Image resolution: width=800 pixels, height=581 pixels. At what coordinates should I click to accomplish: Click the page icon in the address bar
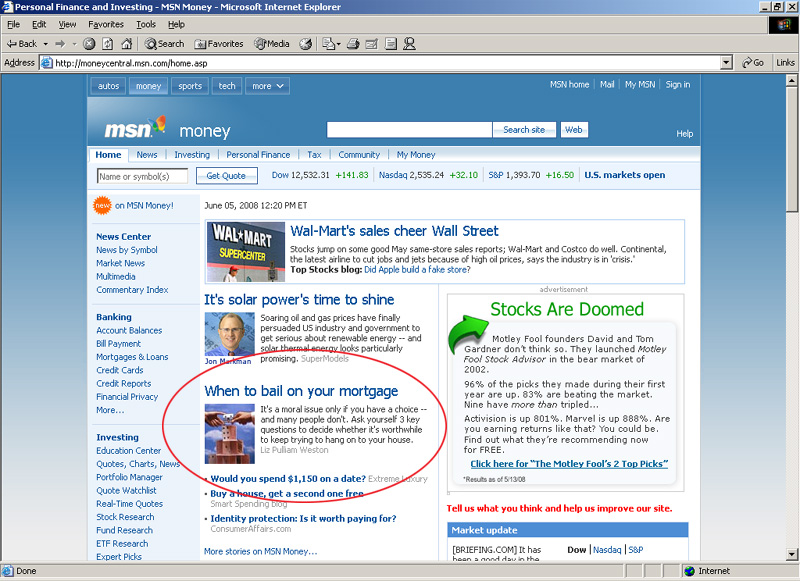(x=46, y=63)
